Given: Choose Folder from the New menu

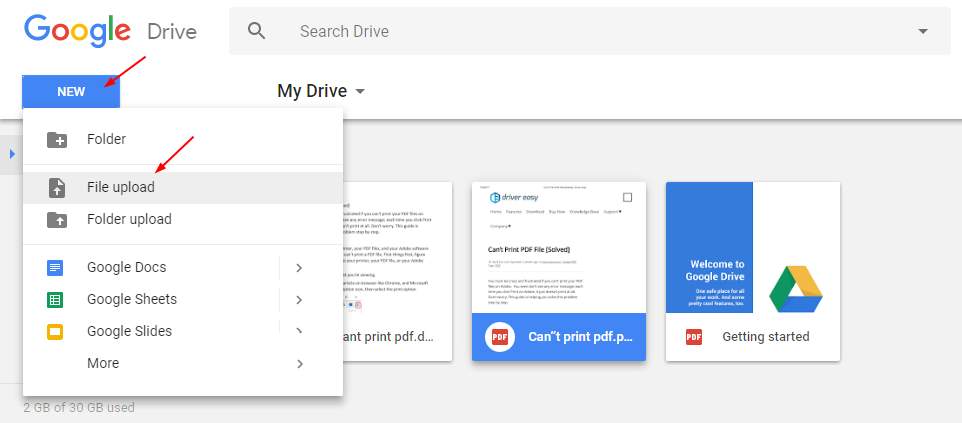Looking at the screenshot, I should [183, 139].
